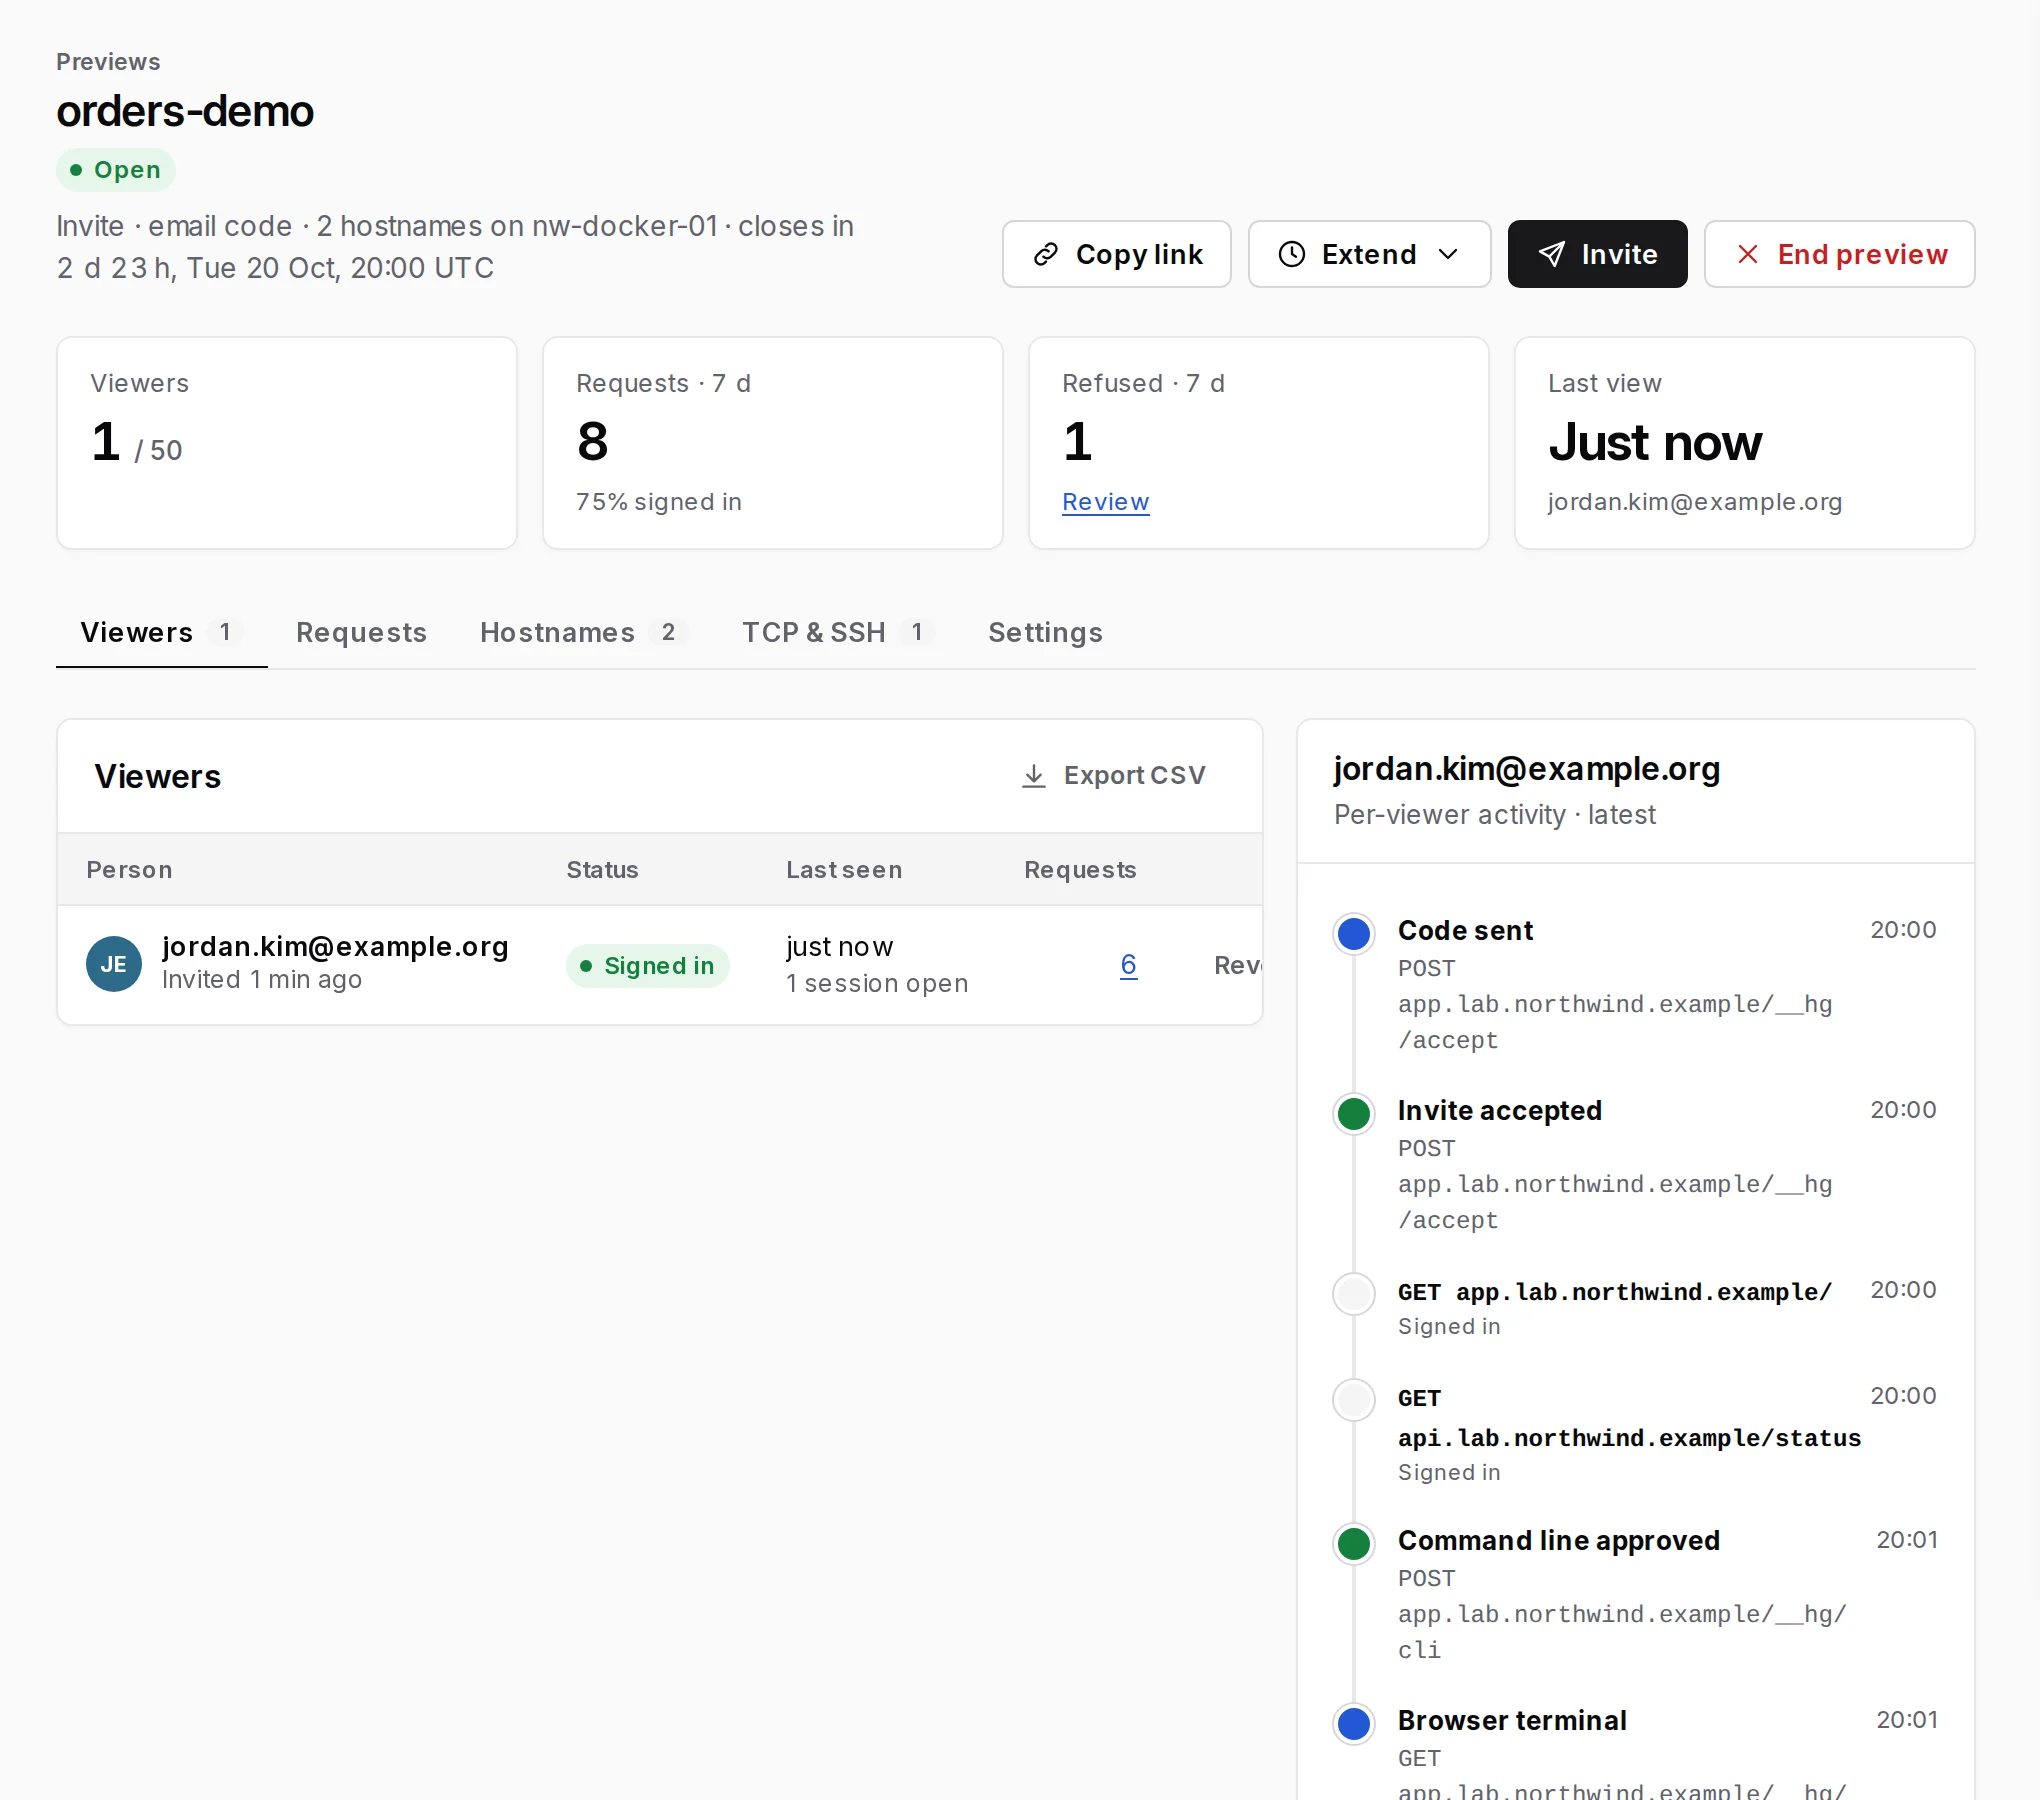This screenshot has width=2040, height=1800.
Task: Click the paper-plane icon in Invite button
Action: pos(1551,254)
